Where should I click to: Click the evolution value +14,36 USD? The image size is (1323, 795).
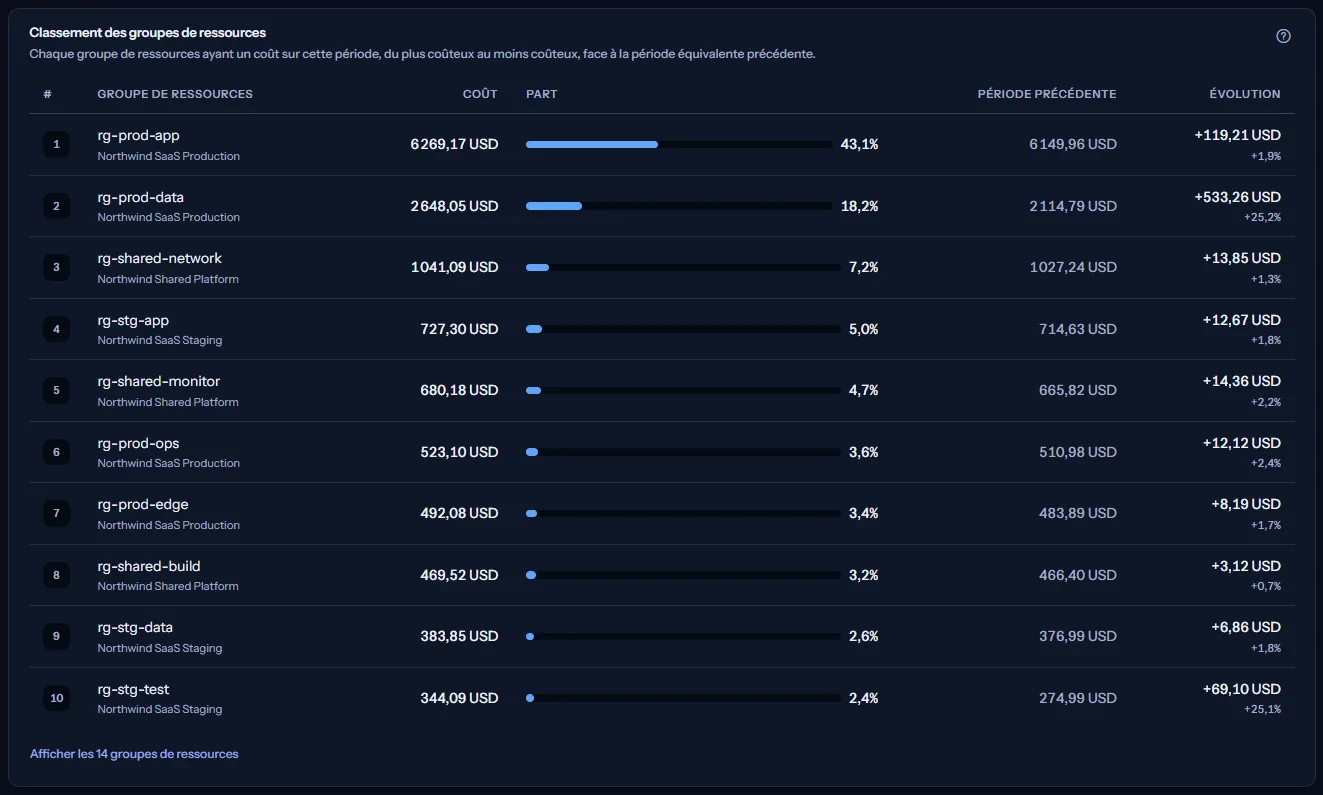click(1242, 381)
